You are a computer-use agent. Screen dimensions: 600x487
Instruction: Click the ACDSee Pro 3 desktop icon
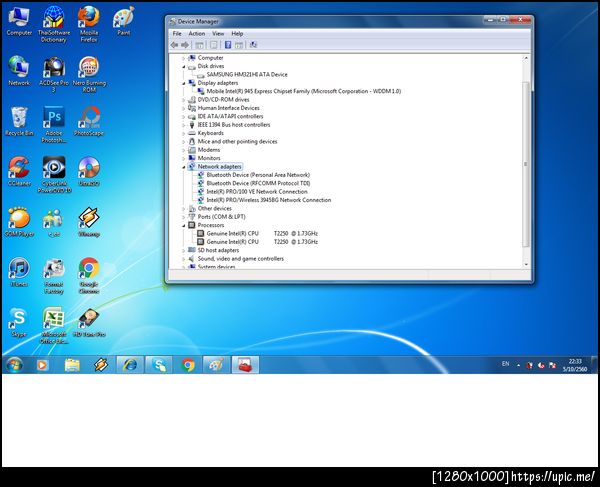tap(54, 75)
